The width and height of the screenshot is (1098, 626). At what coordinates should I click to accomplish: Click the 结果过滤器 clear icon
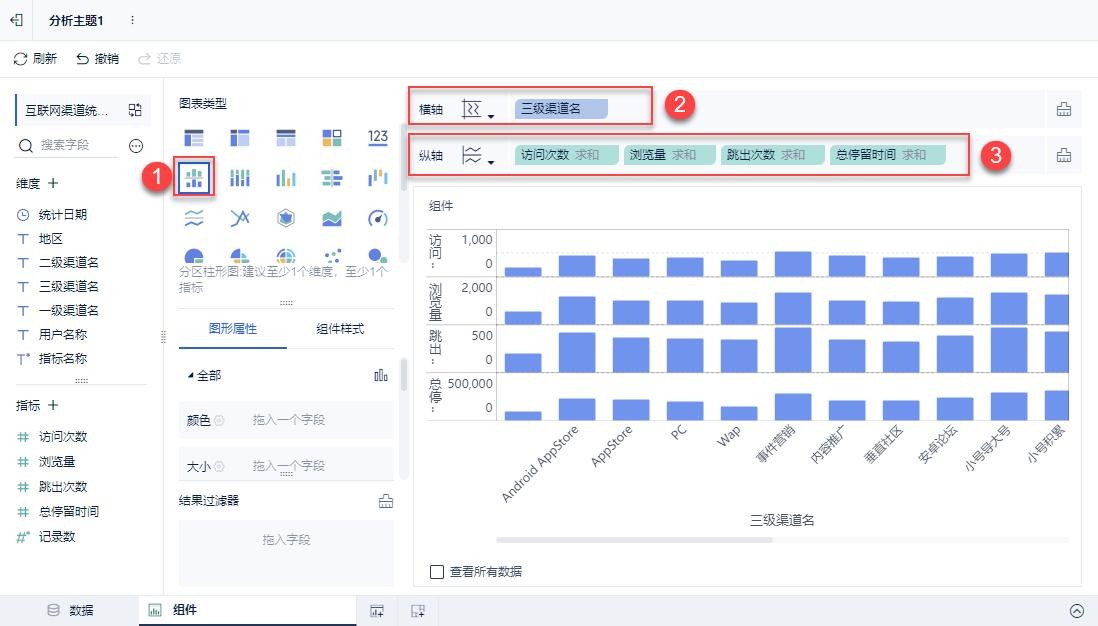[x=385, y=501]
